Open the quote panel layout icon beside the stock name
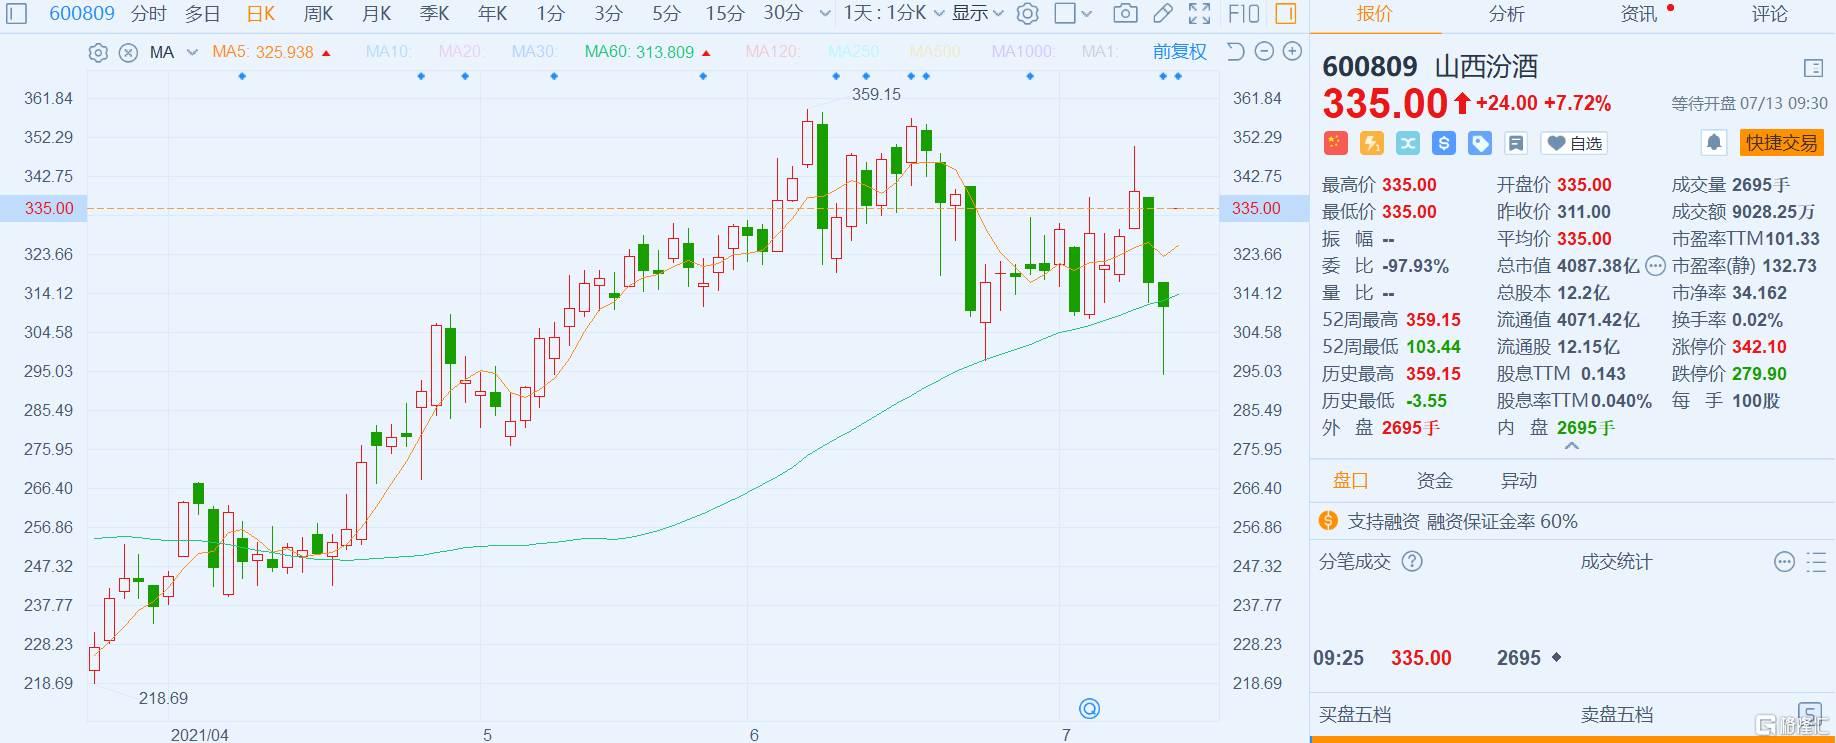This screenshot has height=743, width=1836. [1813, 68]
